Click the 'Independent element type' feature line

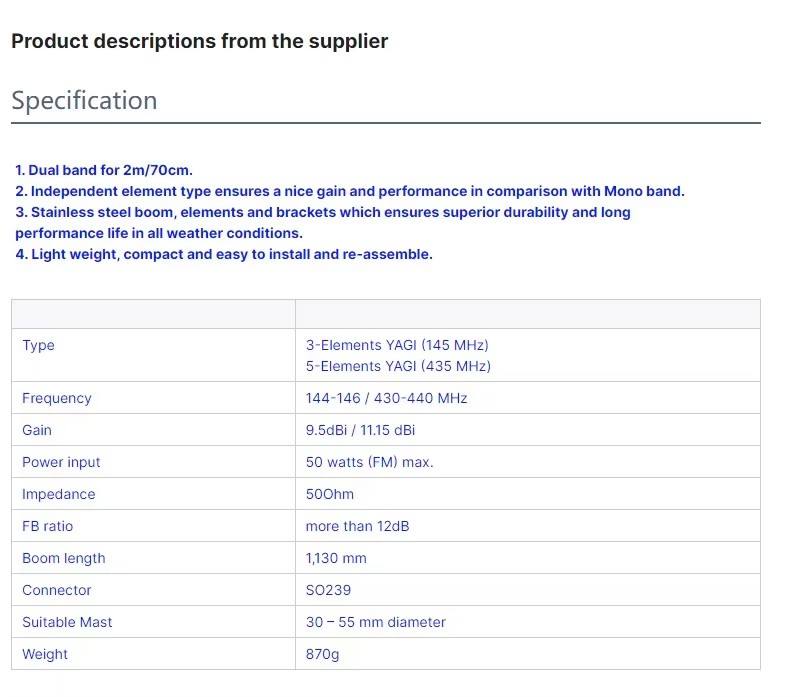[x=350, y=191]
